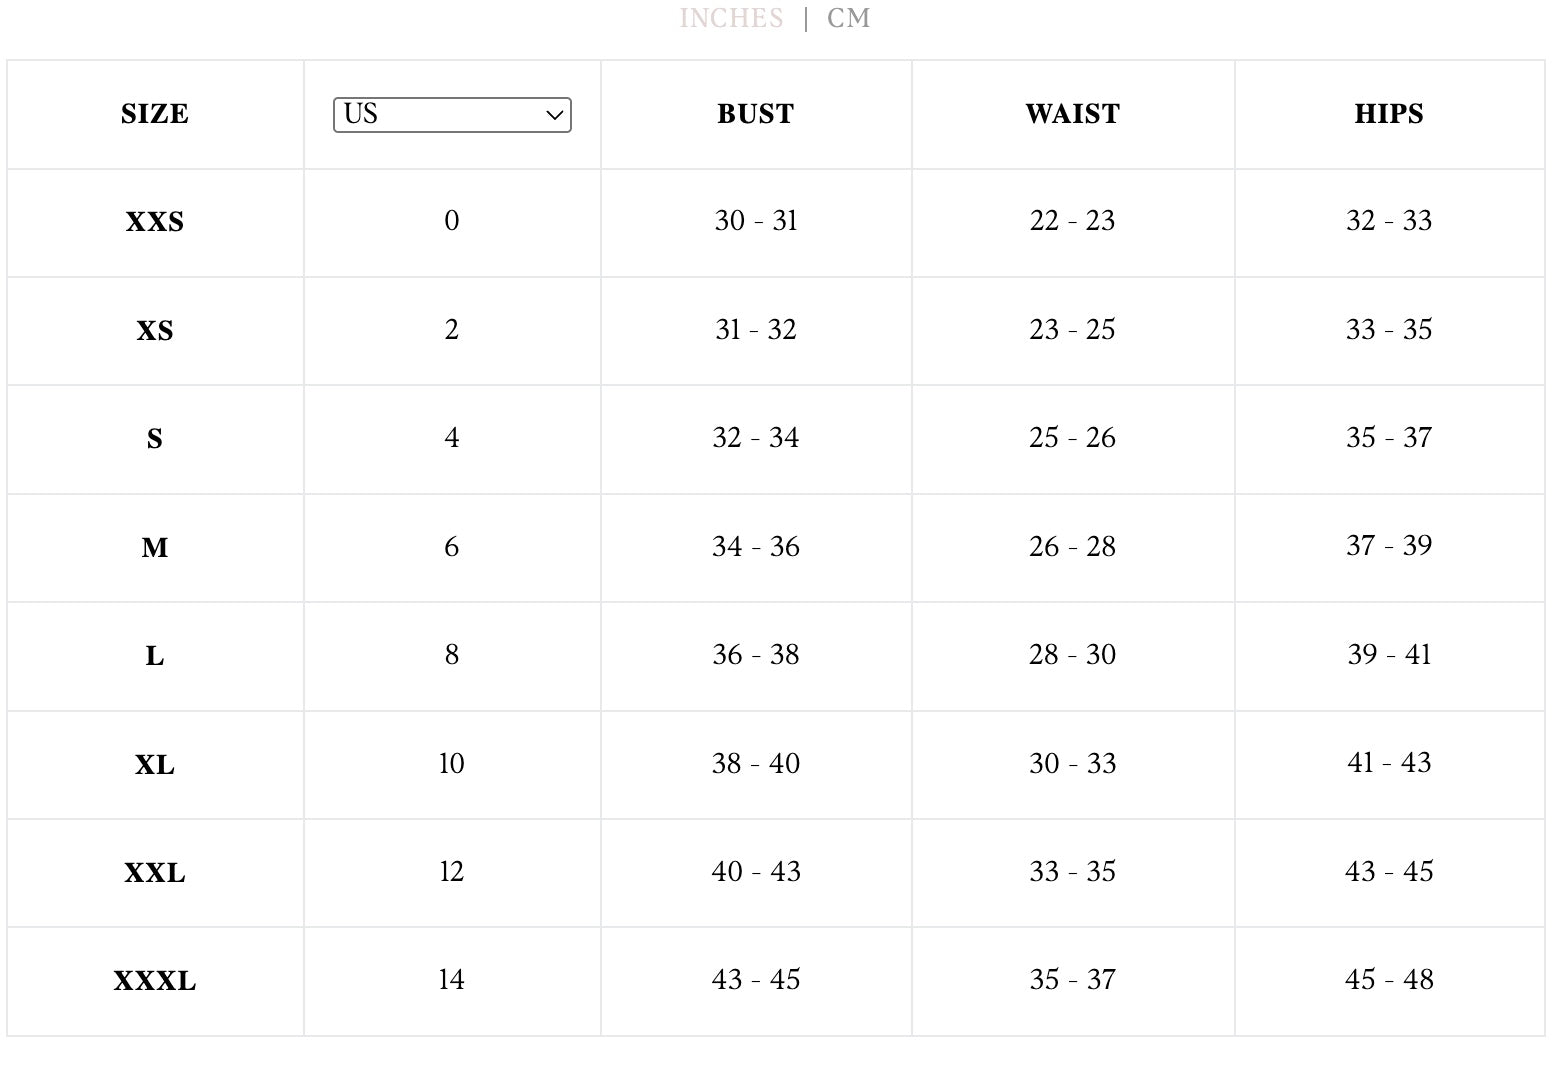Click the S size row label
The height and width of the screenshot is (1070, 1560).
(155, 439)
